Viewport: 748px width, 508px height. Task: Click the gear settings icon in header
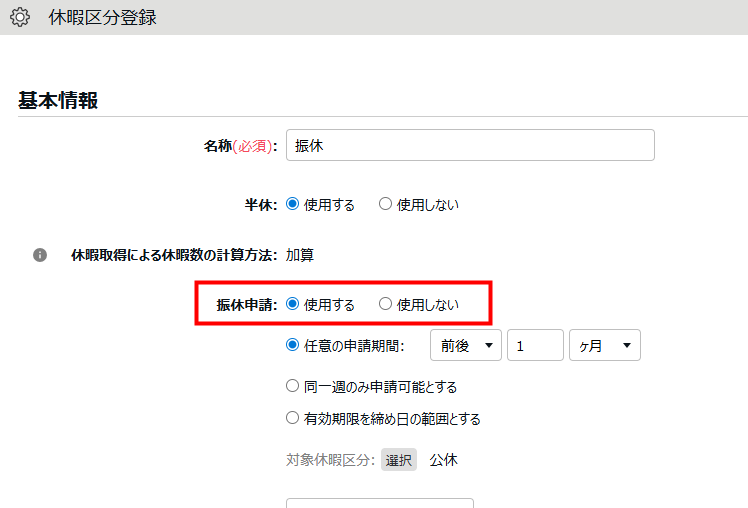(x=20, y=17)
